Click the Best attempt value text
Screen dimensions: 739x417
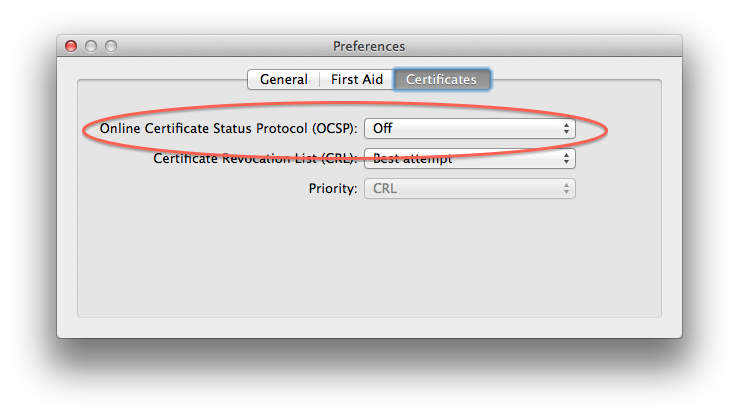tap(412, 158)
